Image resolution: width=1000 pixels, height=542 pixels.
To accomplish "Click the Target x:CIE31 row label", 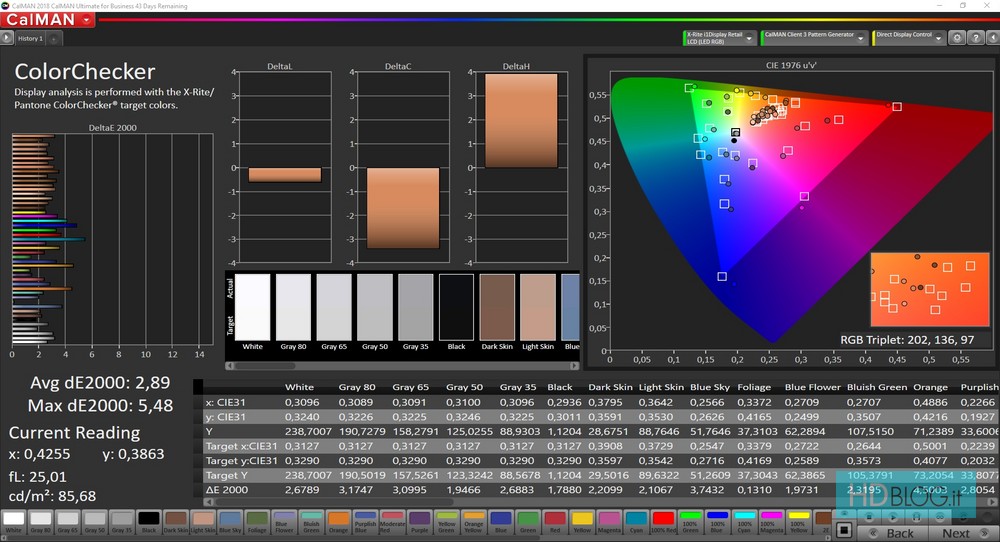I will (x=241, y=446).
